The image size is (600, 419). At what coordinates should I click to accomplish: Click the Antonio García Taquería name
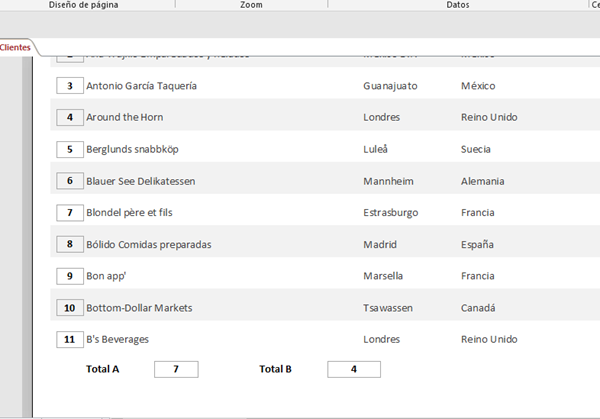(141, 86)
